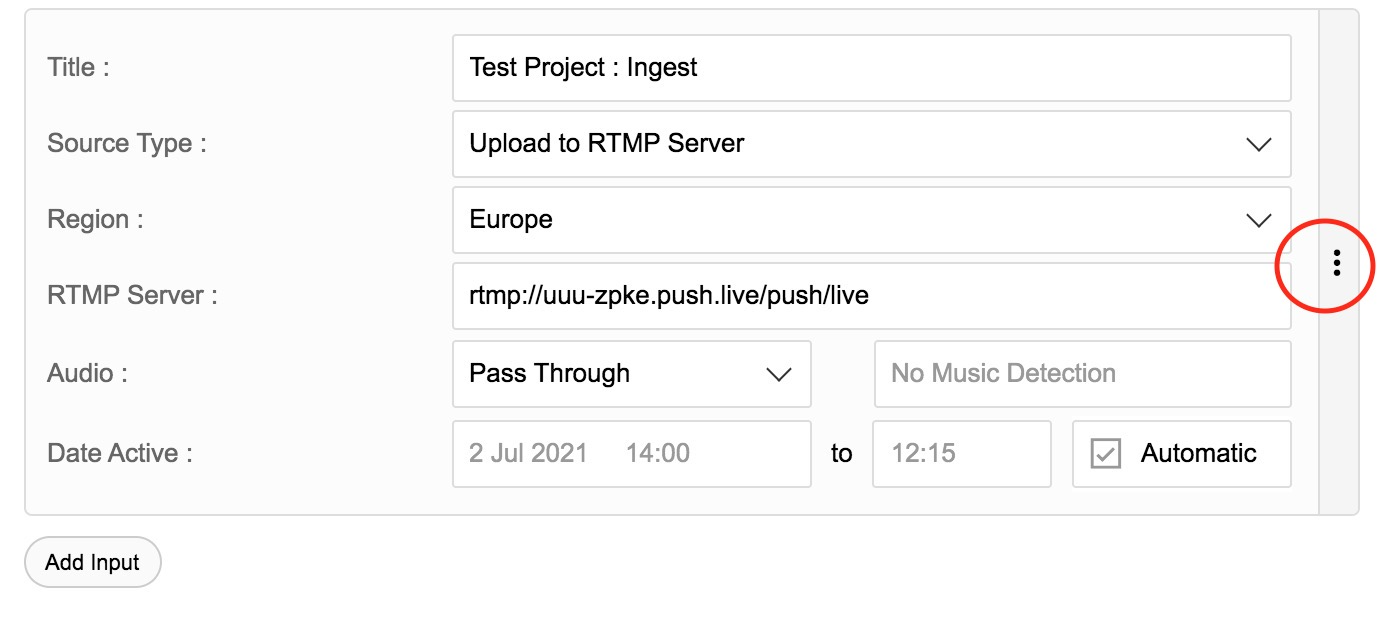Click the start date field 2 Jul 2021

click(x=632, y=454)
